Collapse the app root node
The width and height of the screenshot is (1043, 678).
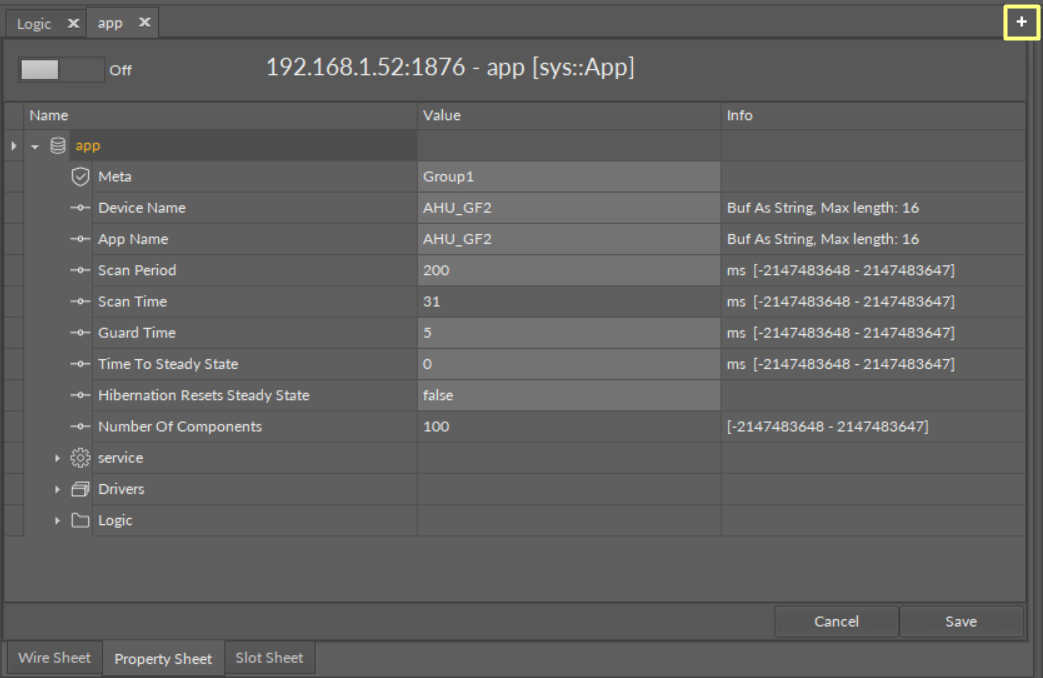tap(35, 146)
